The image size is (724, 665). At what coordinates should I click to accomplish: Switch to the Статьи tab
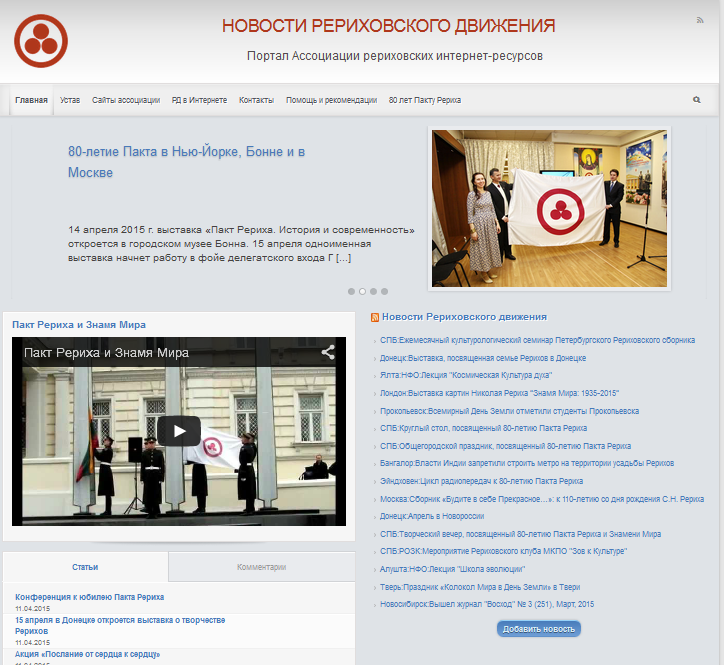[85, 567]
